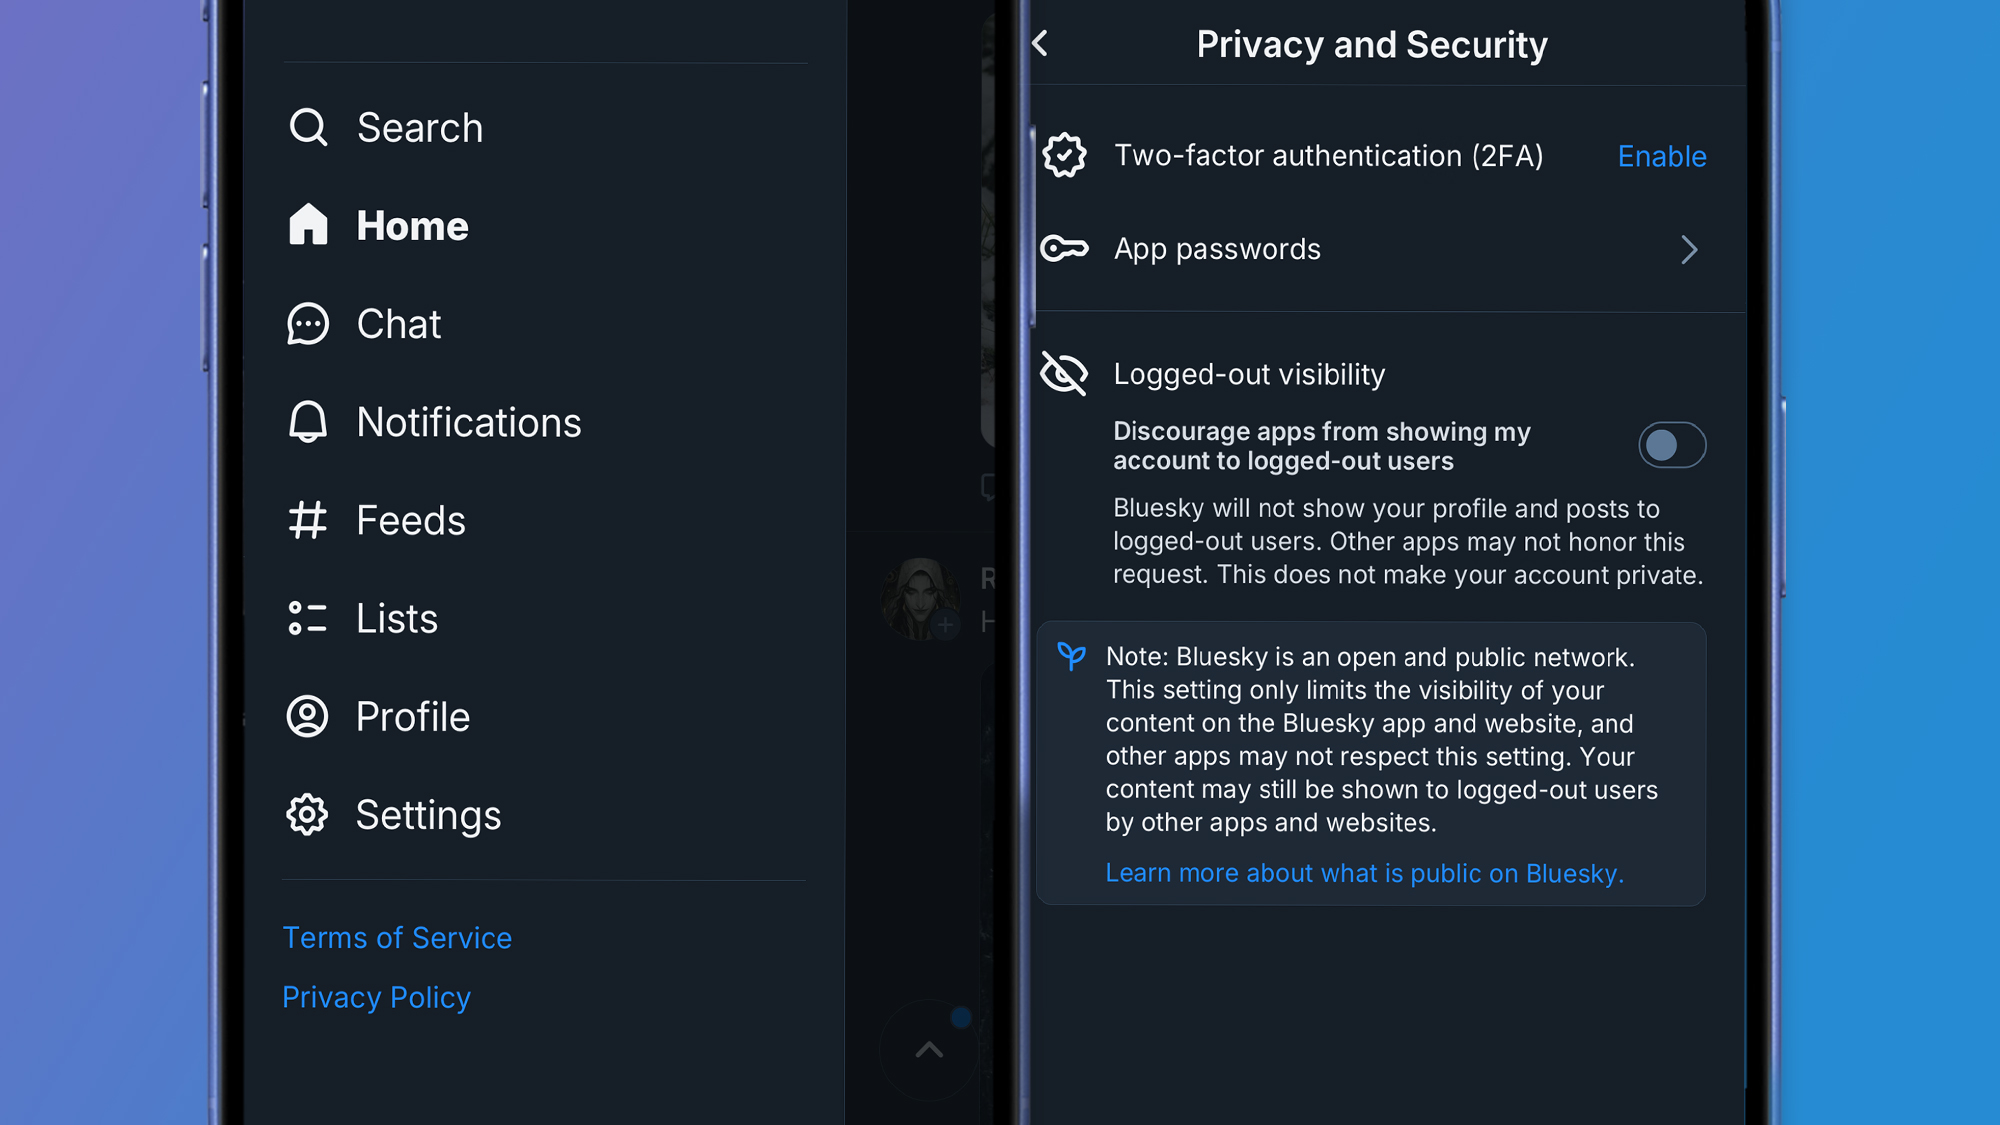Screen dimensions: 2000x1125
Task: Select the Notifications menu label
Action: pyautogui.click(x=469, y=422)
